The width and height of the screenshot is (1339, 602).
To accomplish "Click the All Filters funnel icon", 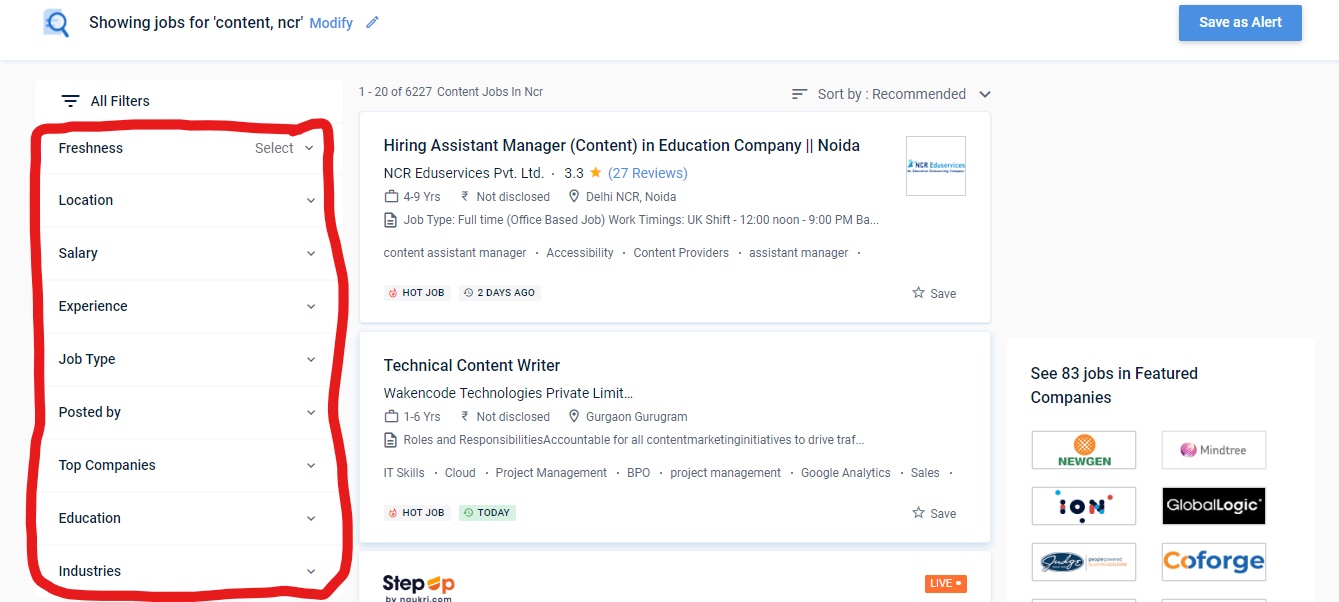I will click(70, 100).
